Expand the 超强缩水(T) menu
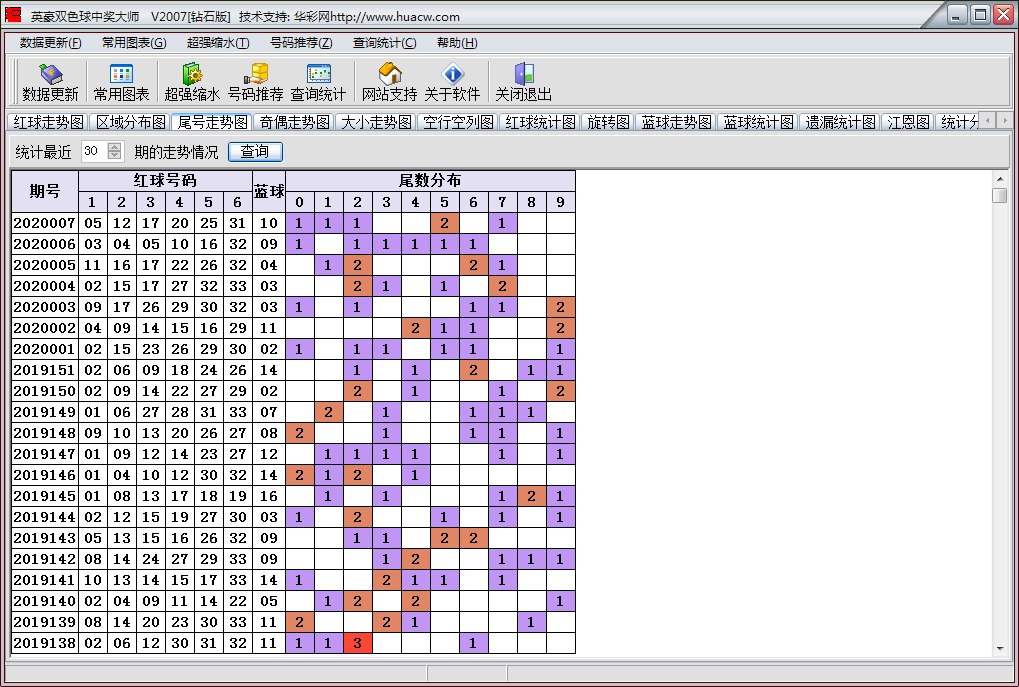The image size is (1019, 687). (218, 43)
